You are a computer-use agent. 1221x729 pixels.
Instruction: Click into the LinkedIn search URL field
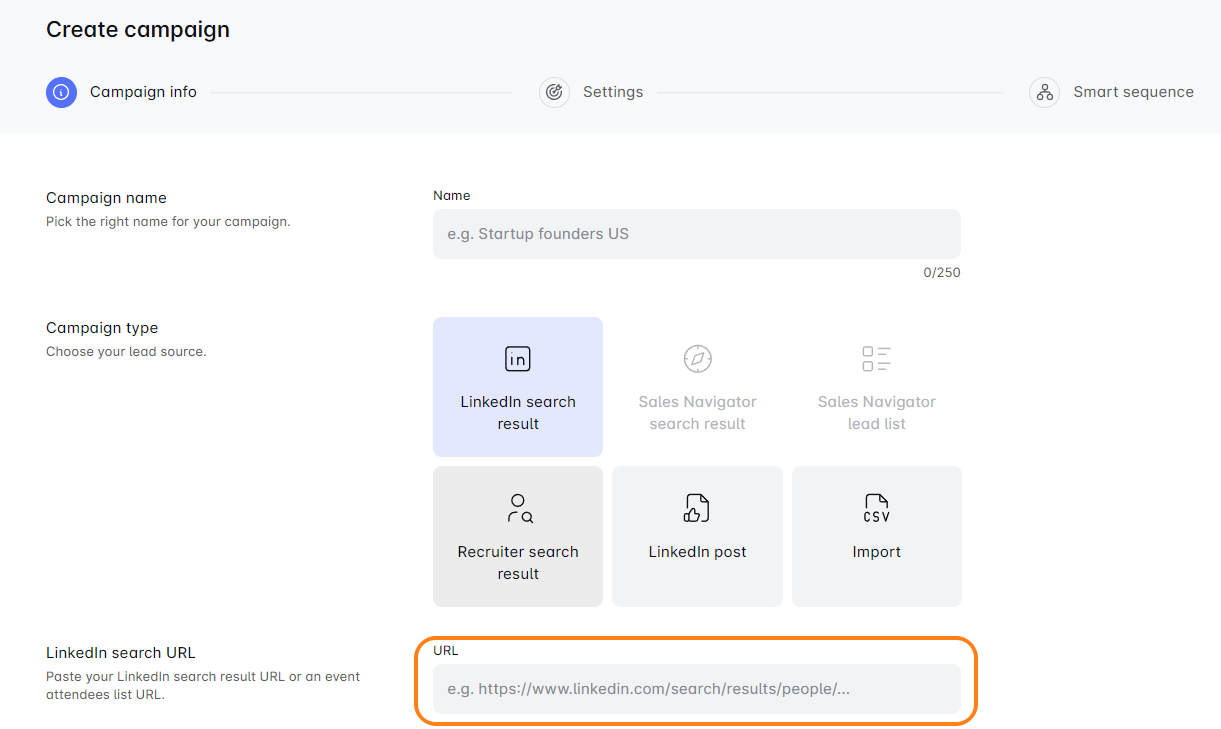tap(696, 689)
